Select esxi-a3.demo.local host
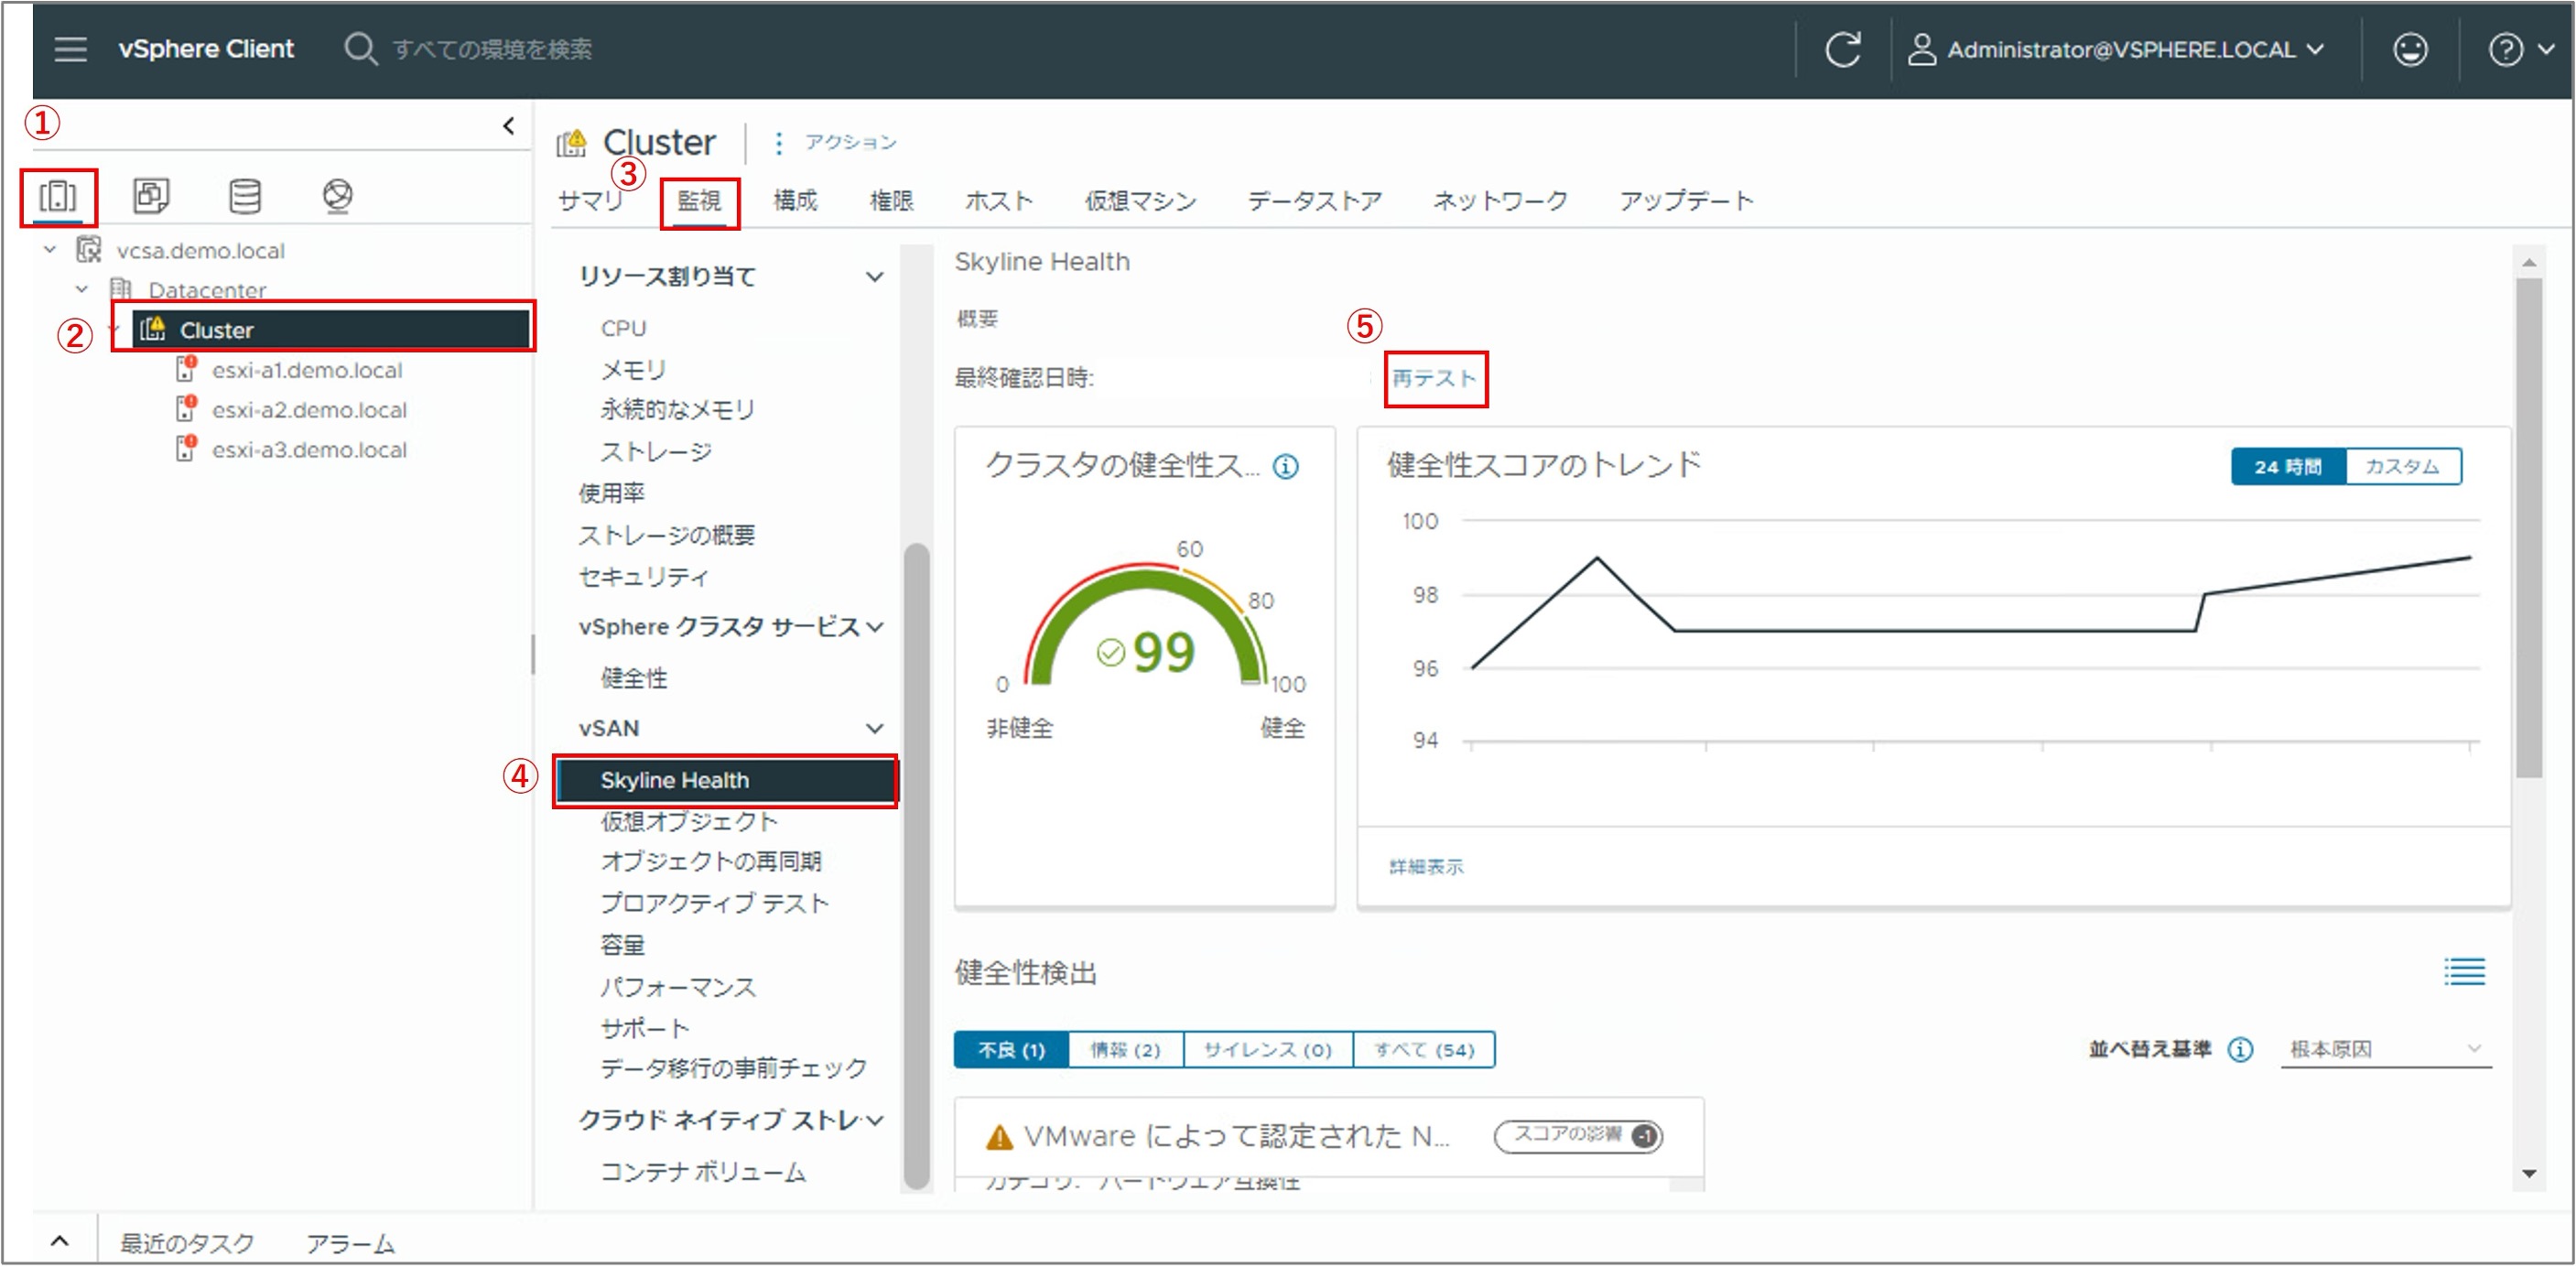The image size is (2576, 1267). (x=309, y=450)
